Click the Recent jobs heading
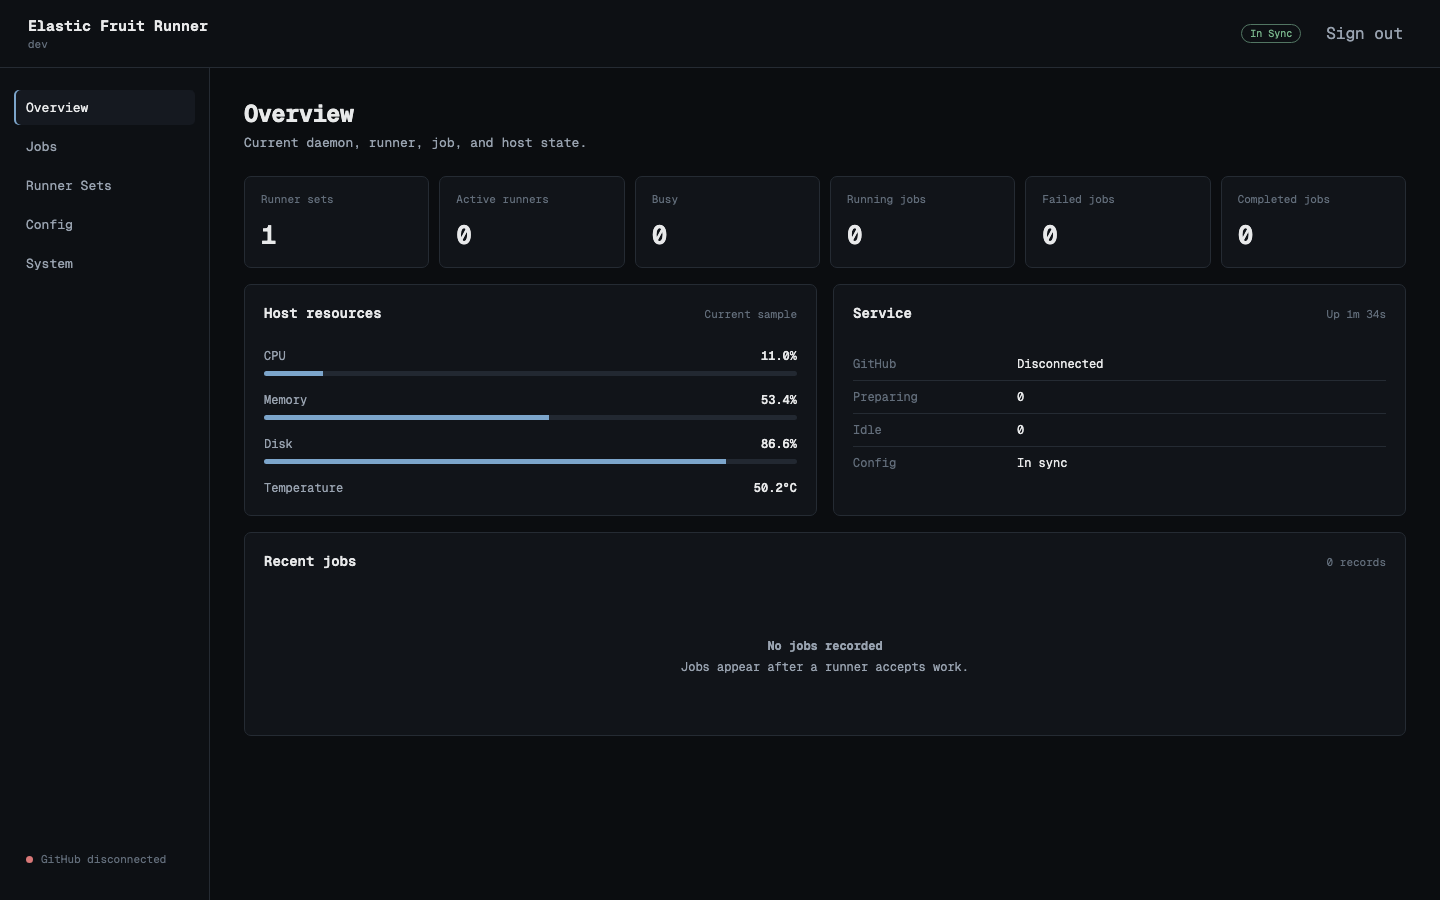1440x900 pixels. click(310, 561)
